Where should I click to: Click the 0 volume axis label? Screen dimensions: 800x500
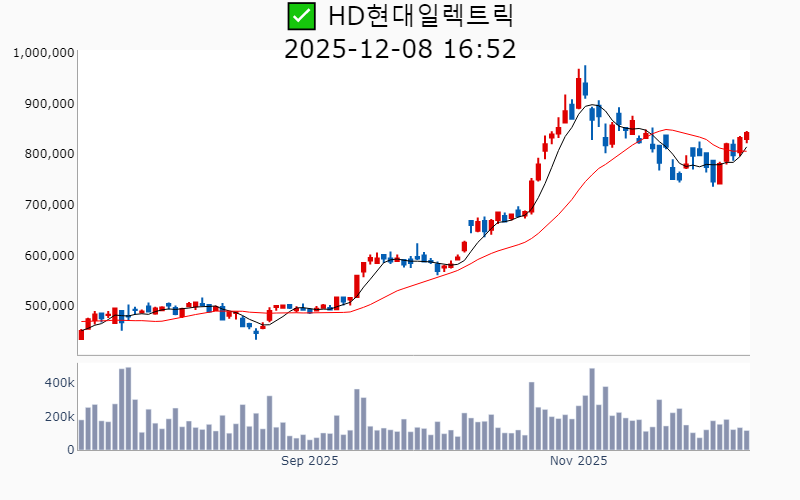[x=70, y=450]
